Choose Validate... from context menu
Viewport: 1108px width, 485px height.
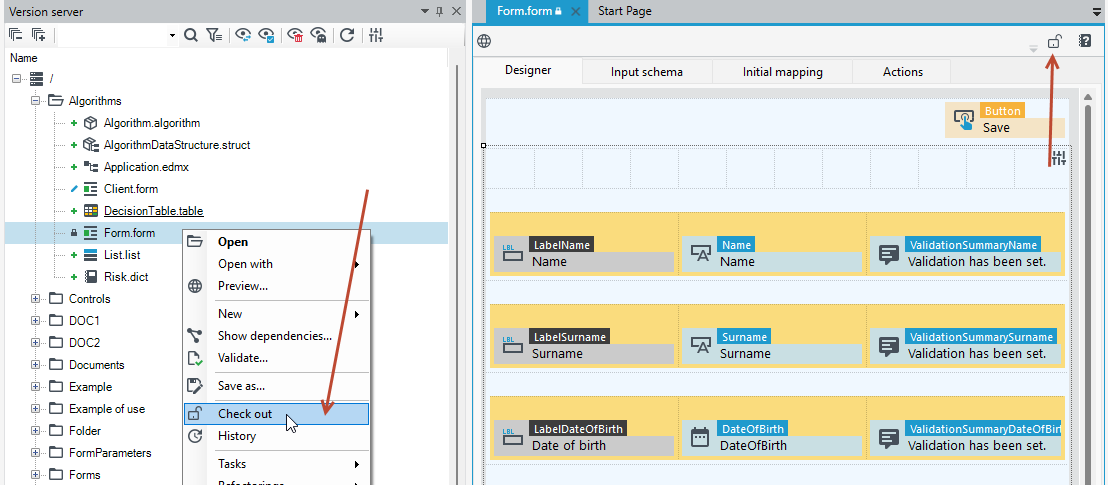276,358
